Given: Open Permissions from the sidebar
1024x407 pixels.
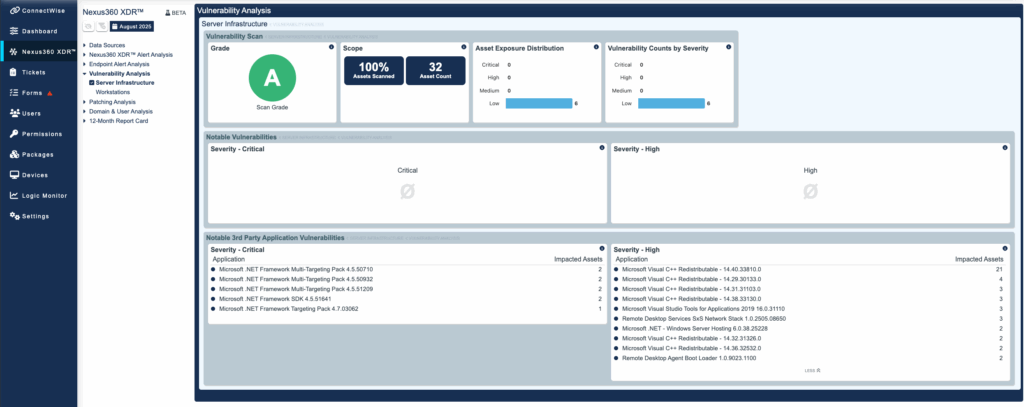Looking at the screenshot, I should pyautogui.click(x=42, y=134).
